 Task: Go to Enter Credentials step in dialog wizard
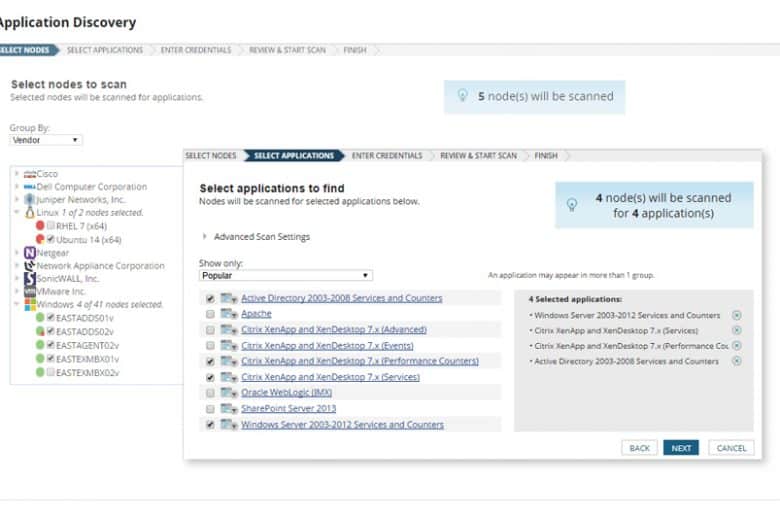point(387,156)
